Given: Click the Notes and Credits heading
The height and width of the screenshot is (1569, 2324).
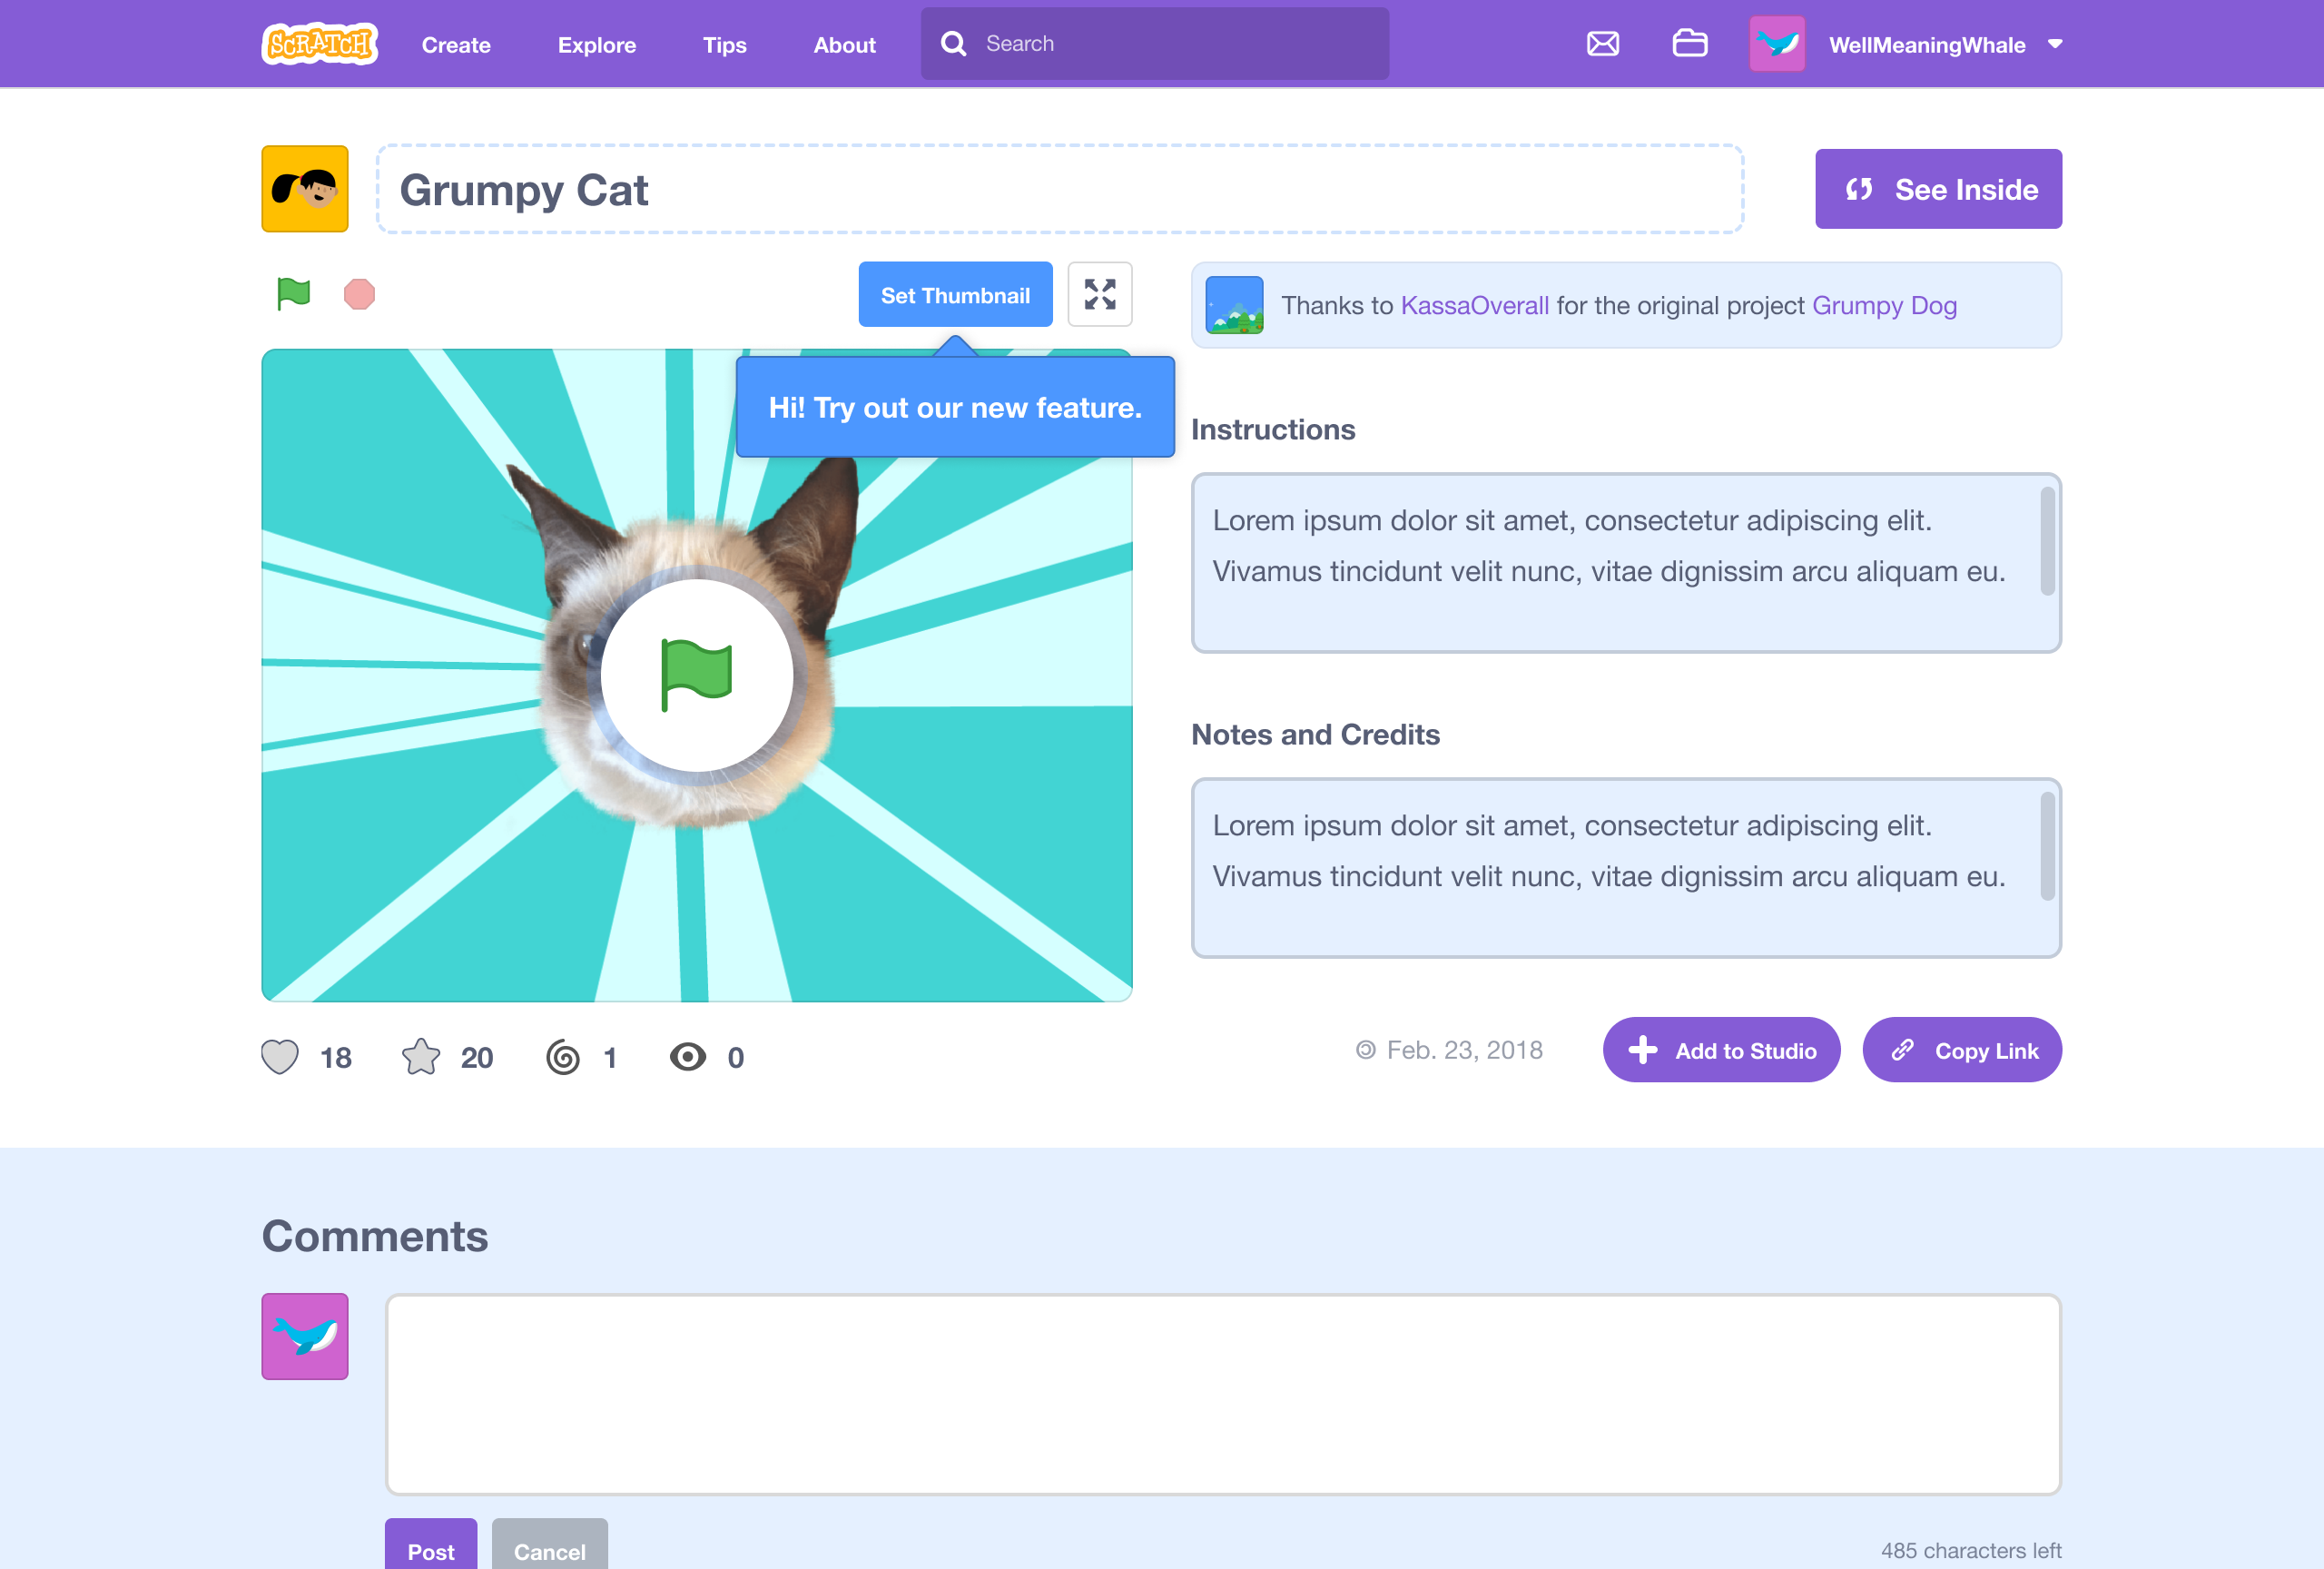Looking at the screenshot, I should pos(1315,735).
